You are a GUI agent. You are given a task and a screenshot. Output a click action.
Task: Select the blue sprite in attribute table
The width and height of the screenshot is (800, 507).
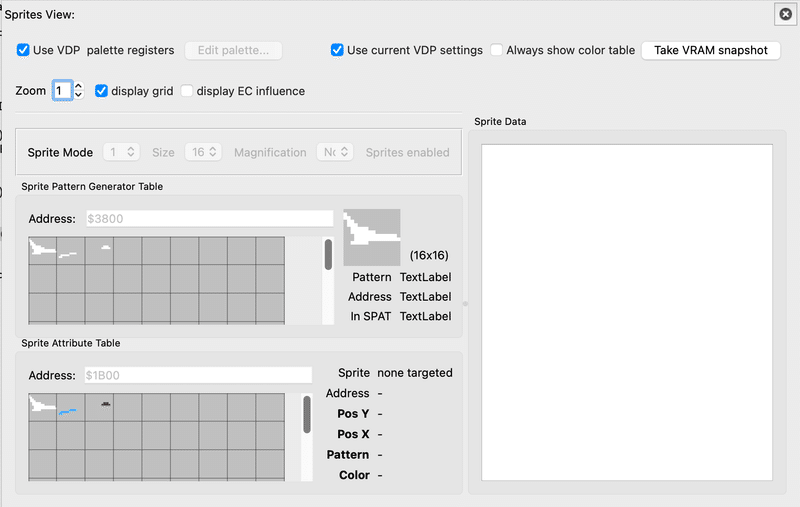pyautogui.click(x=71, y=407)
